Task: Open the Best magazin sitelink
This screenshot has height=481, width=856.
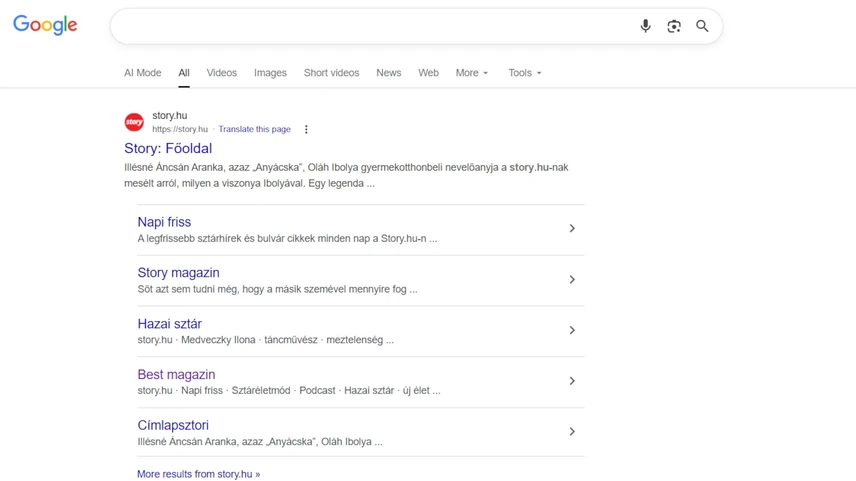Action: 176,375
